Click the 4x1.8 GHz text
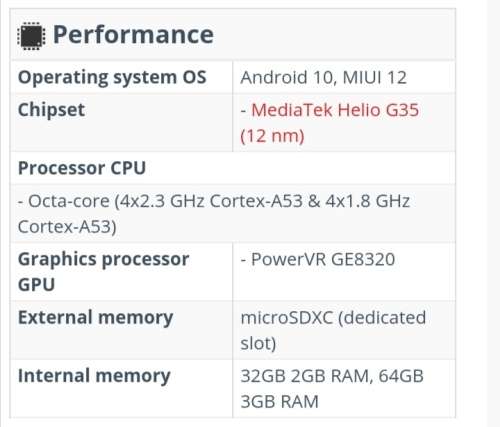The height and width of the screenshot is (427, 500). (367, 201)
